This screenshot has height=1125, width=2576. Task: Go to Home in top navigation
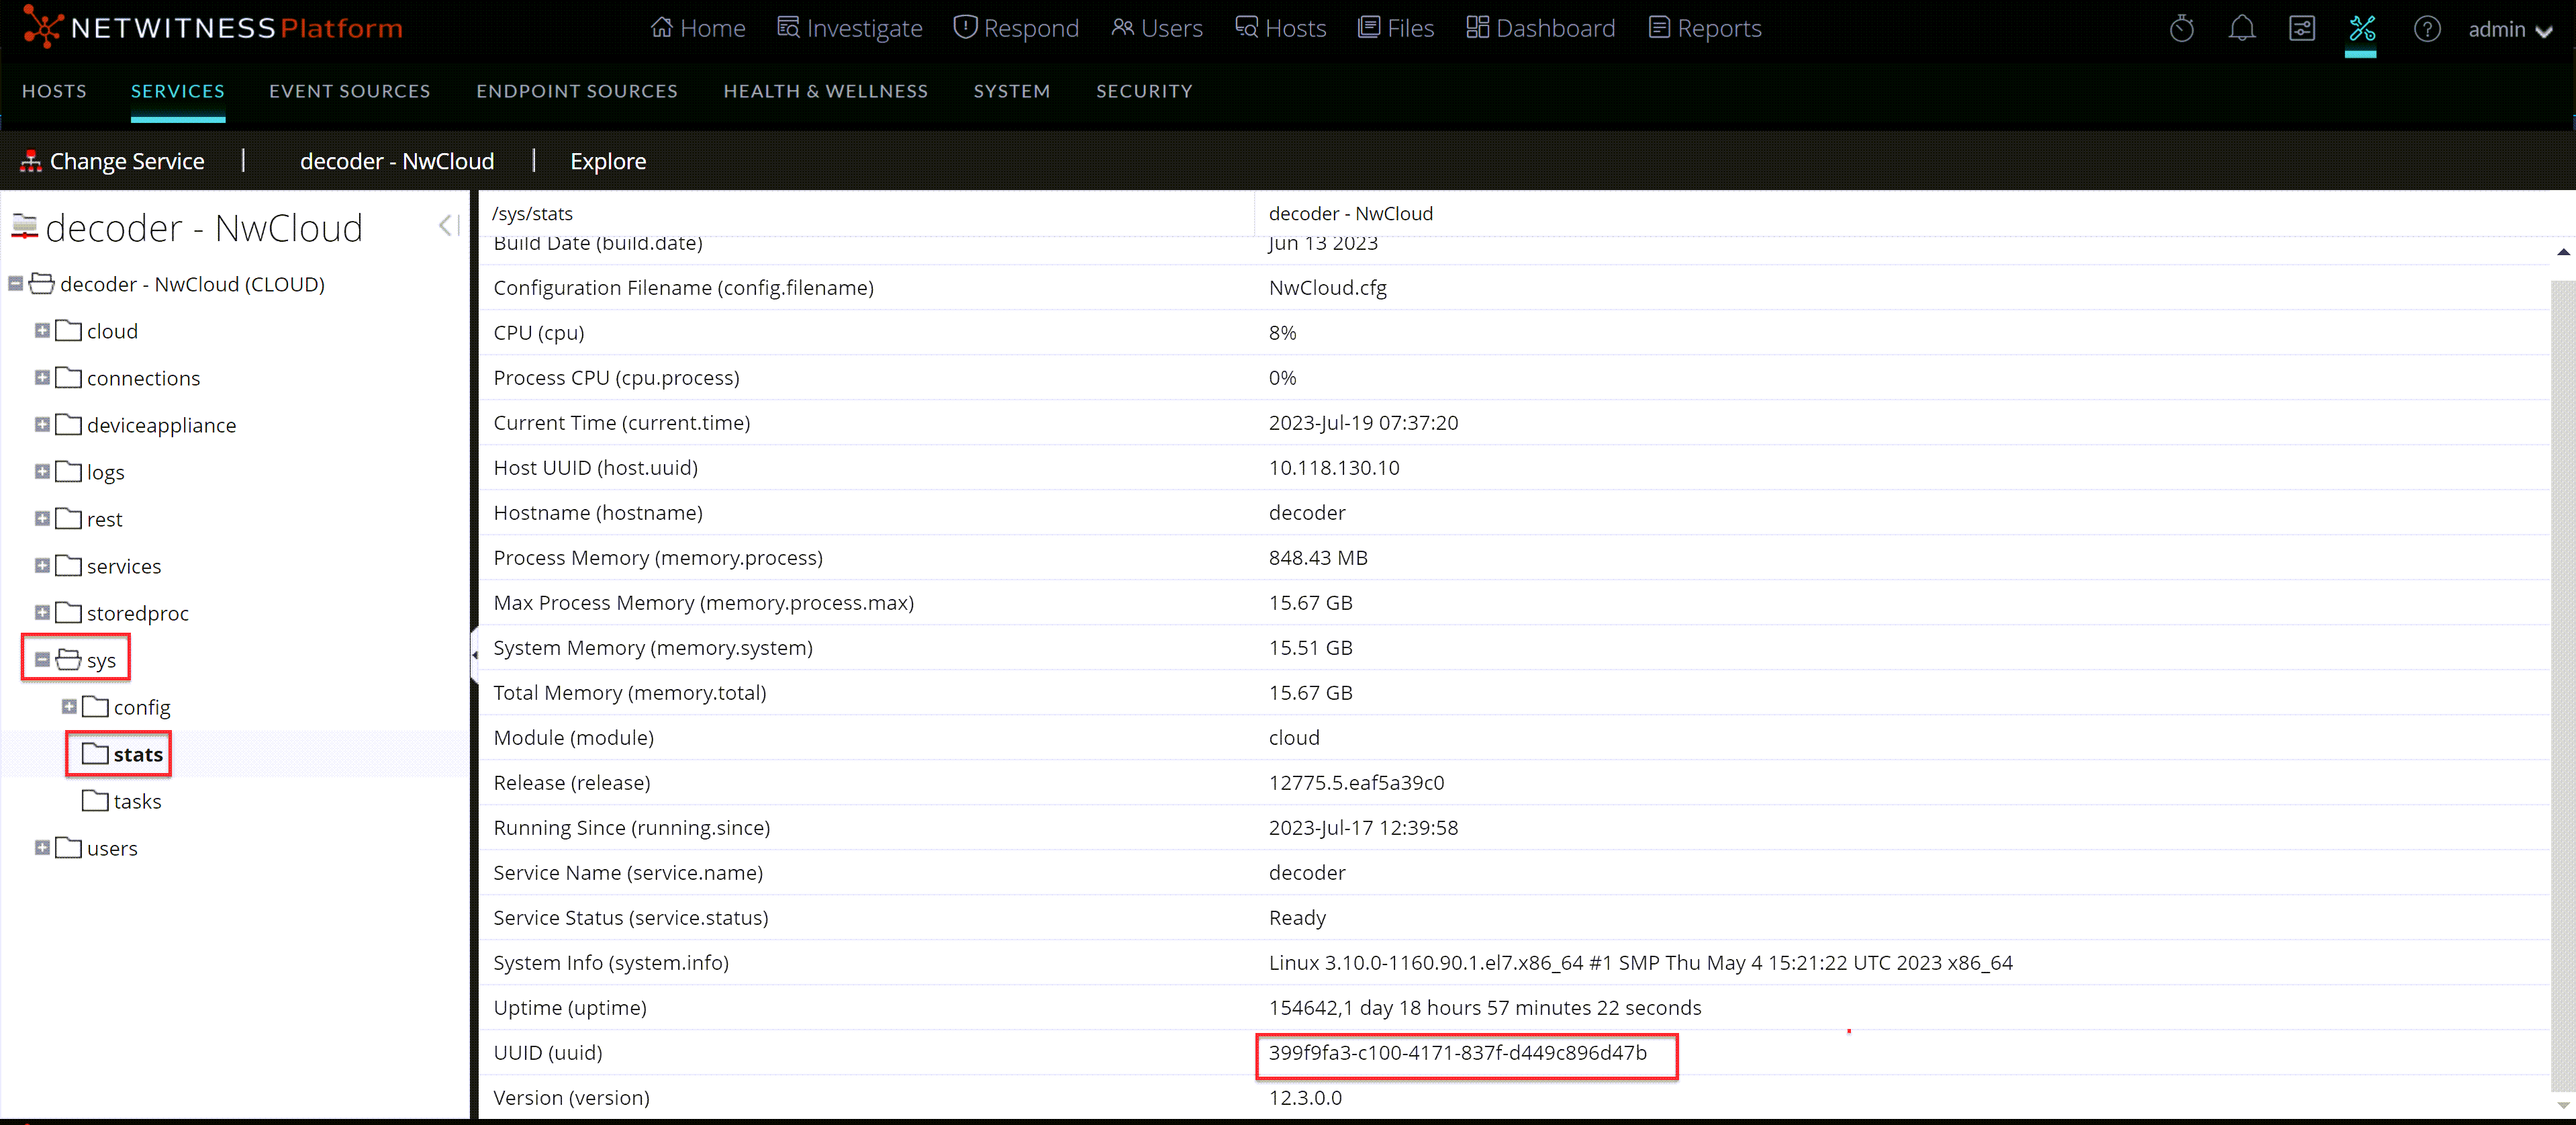[698, 28]
